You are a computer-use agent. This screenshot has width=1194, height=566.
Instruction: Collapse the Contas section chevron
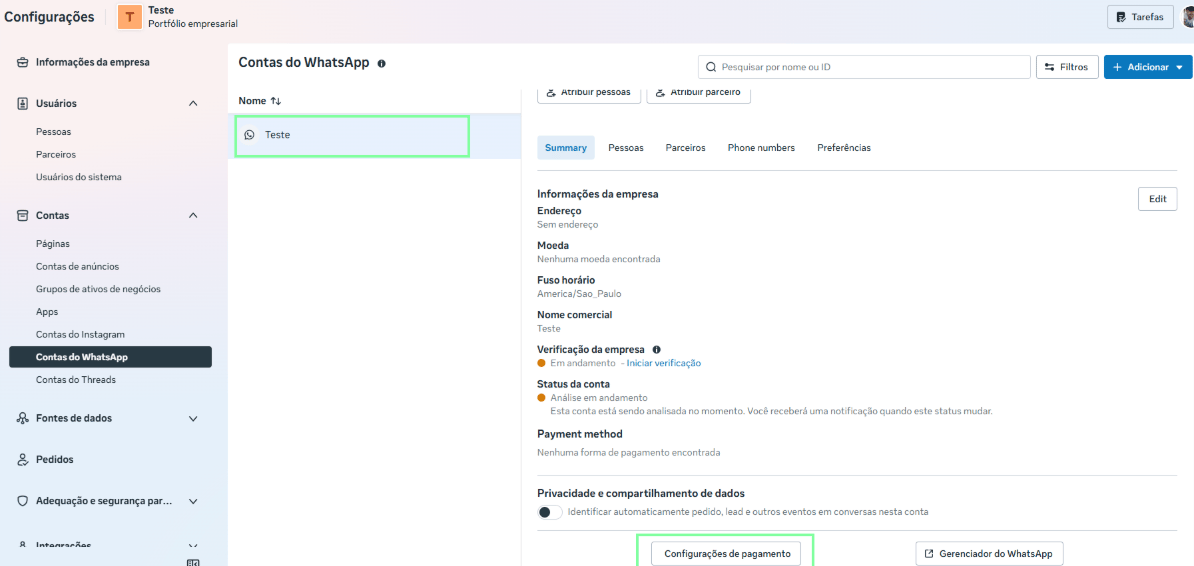pyautogui.click(x=193, y=216)
